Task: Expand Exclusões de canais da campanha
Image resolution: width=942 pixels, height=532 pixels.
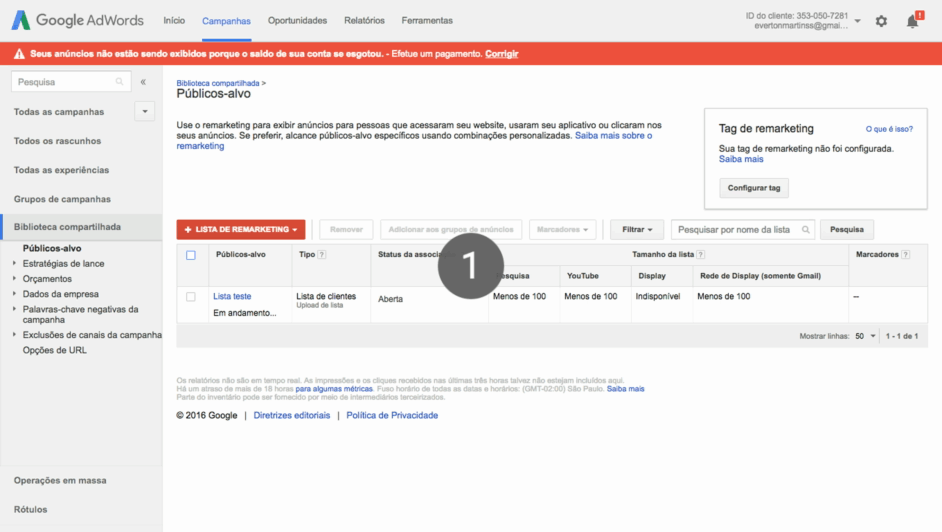Action: [x=14, y=334]
